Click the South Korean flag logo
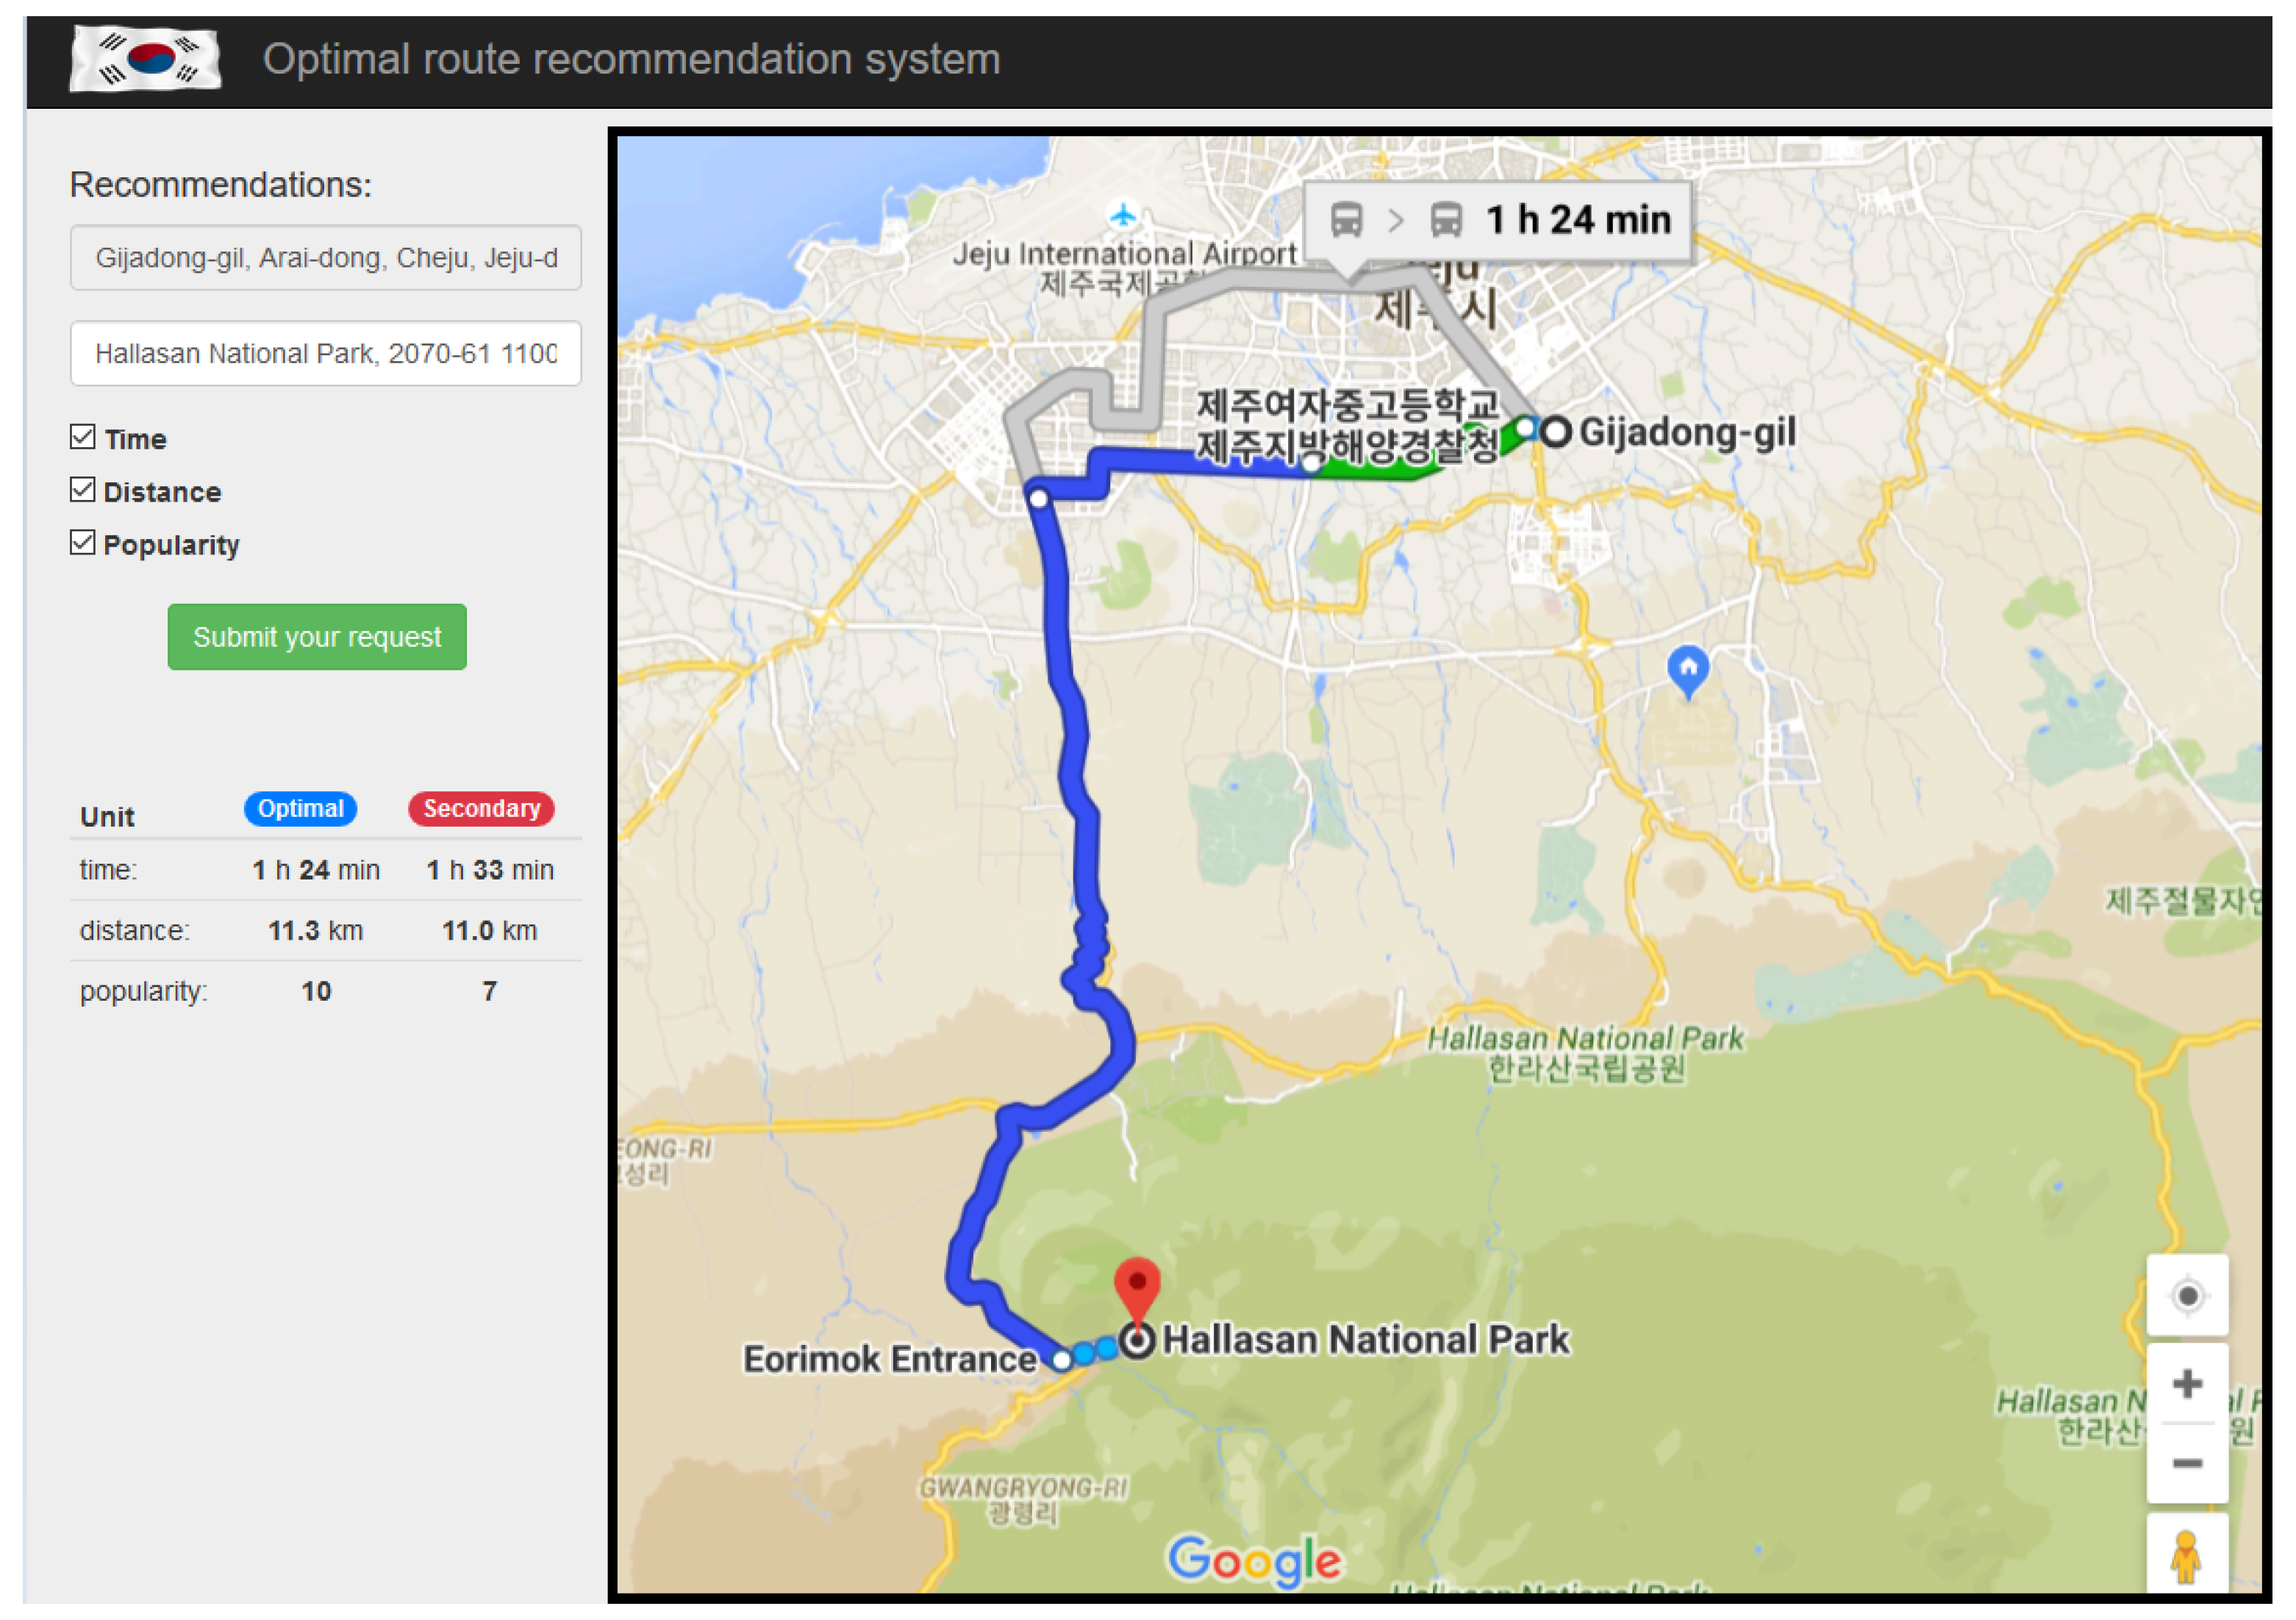The image size is (2296, 1620). coord(145,58)
